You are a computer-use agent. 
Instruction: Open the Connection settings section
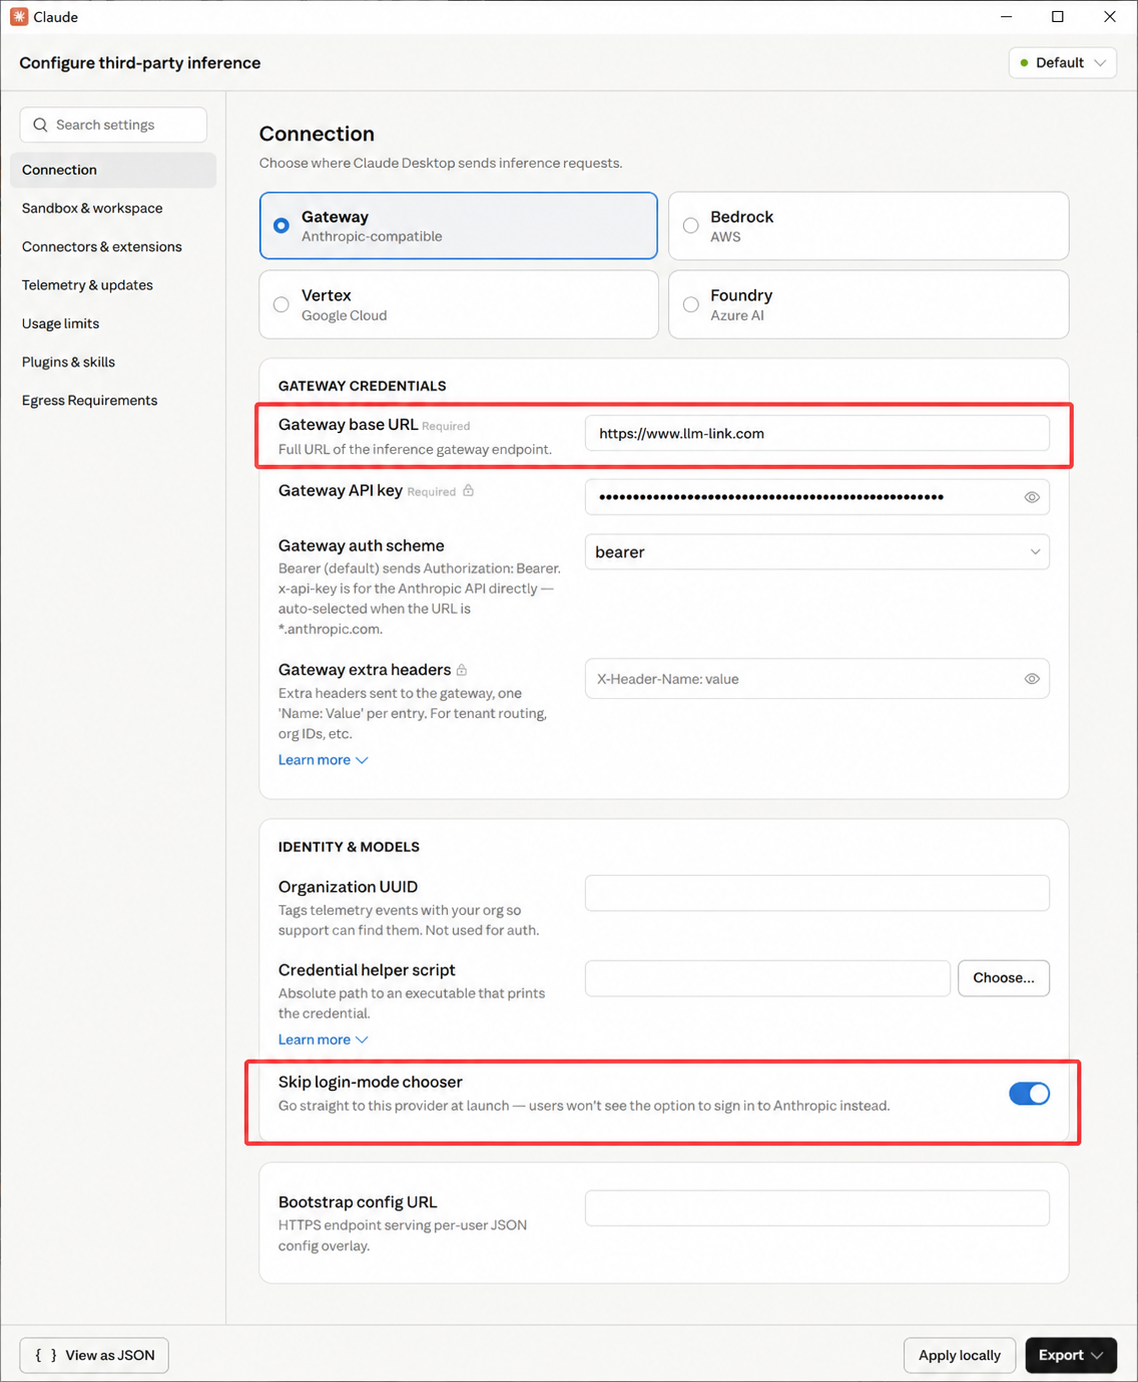pos(113,170)
